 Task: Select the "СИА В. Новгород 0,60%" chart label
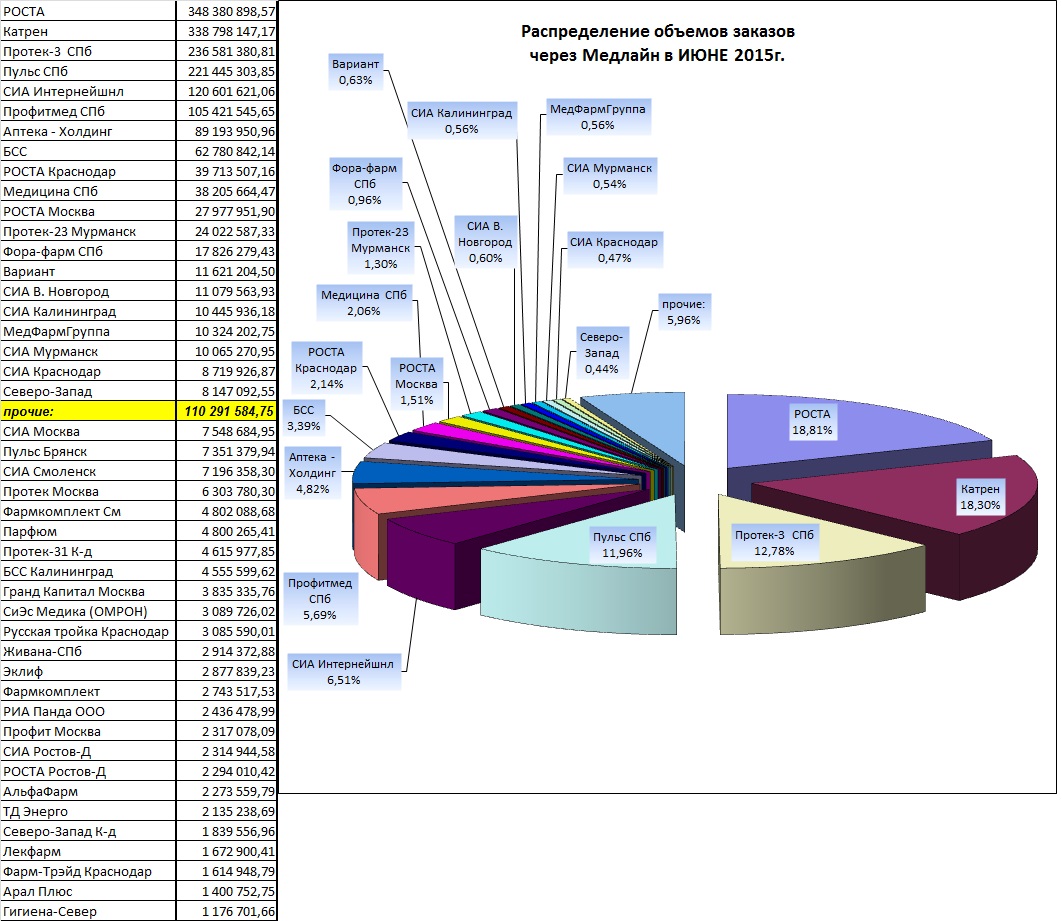tap(485, 242)
